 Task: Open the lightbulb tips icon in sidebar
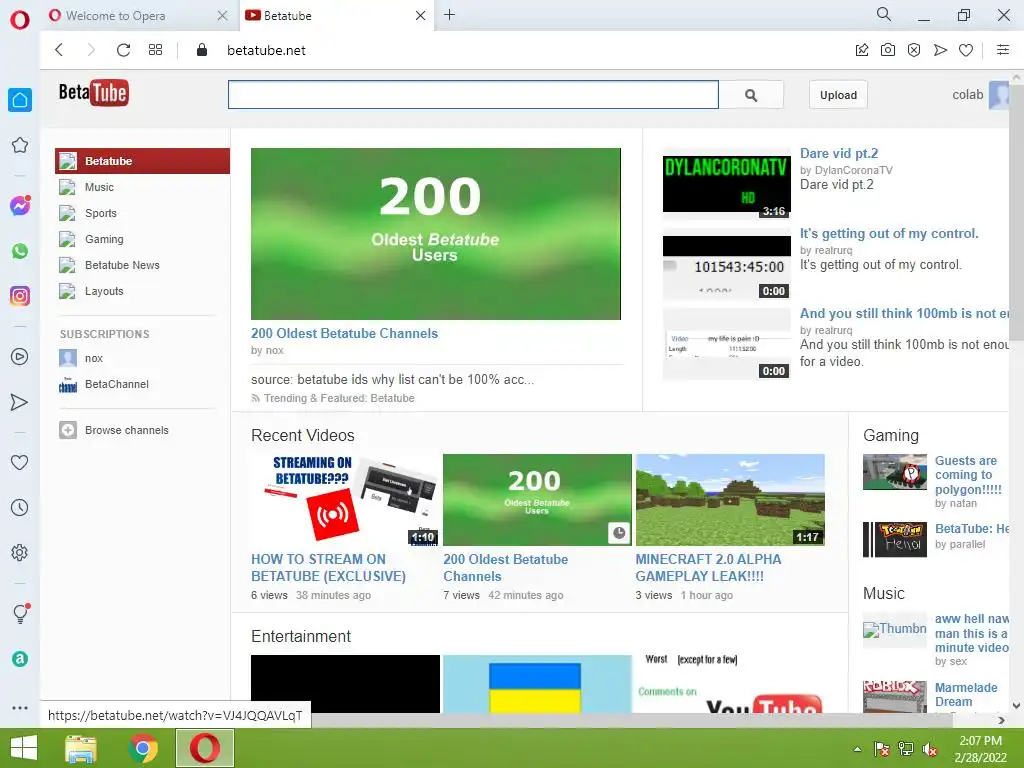click(20, 613)
